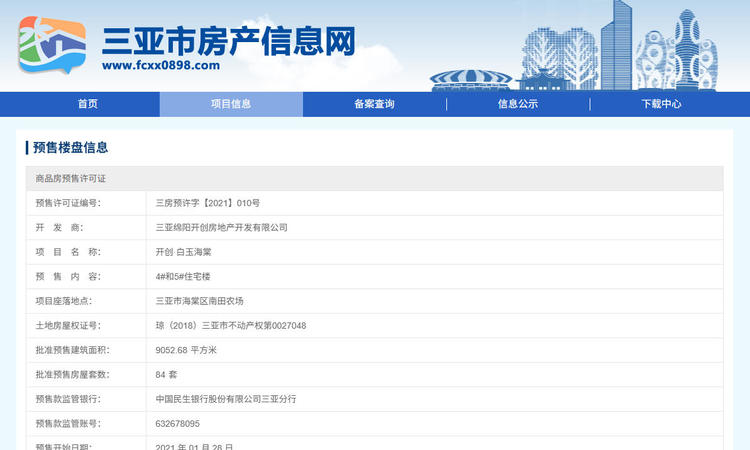Click the 土地房屋权证号 label
Image resolution: width=750 pixels, height=450 pixels.
68,326
